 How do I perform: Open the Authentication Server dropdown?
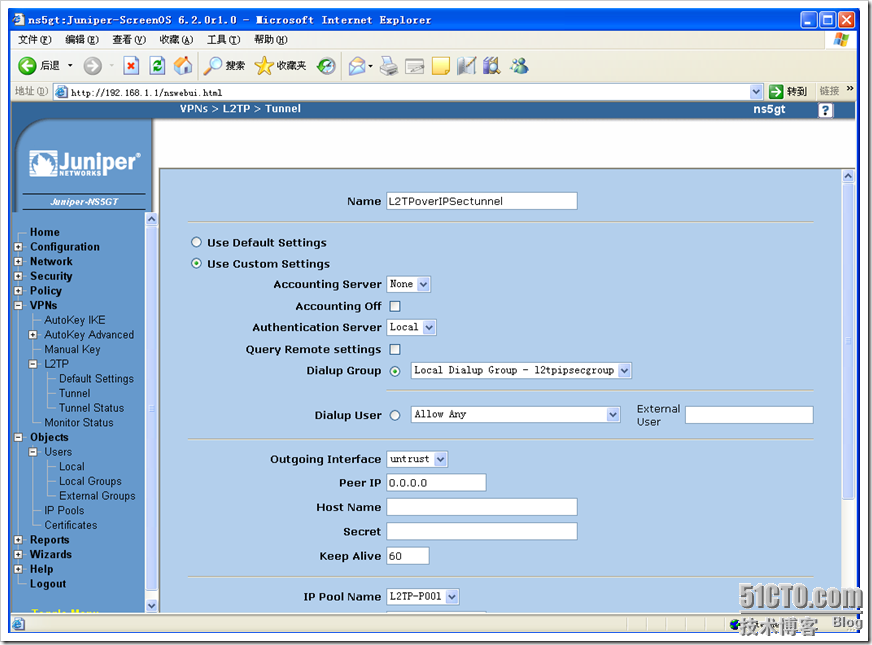tap(412, 328)
